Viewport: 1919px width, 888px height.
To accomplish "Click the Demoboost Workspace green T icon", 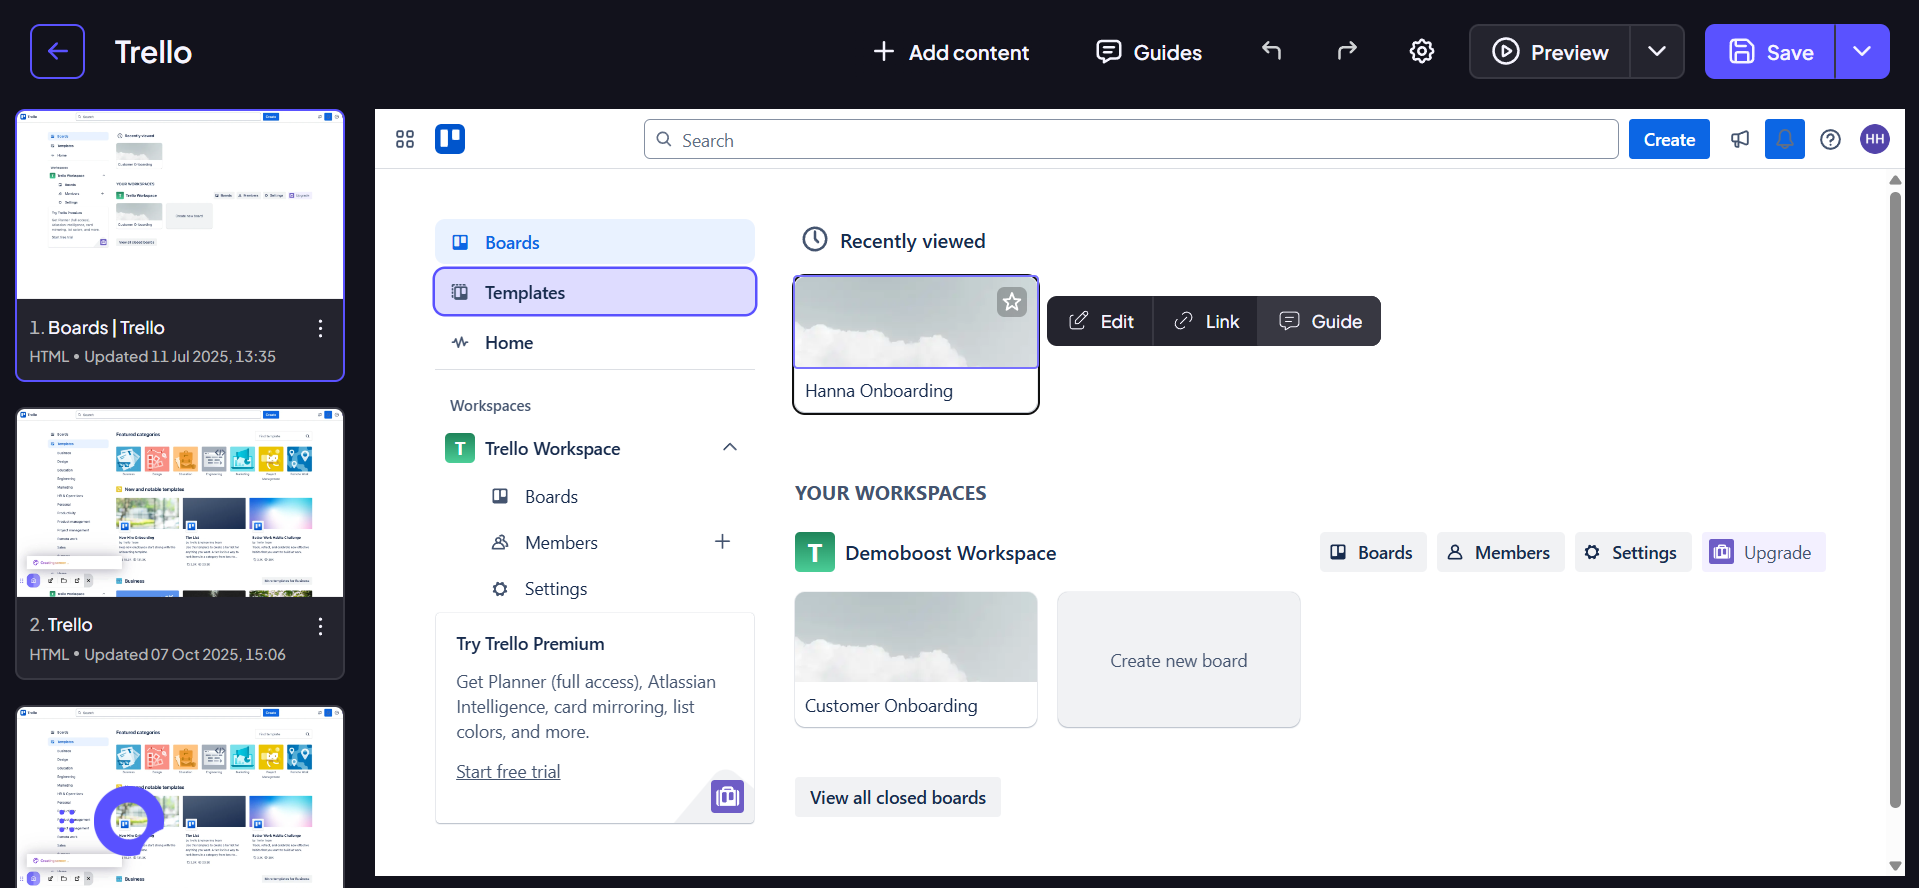I will coord(815,552).
